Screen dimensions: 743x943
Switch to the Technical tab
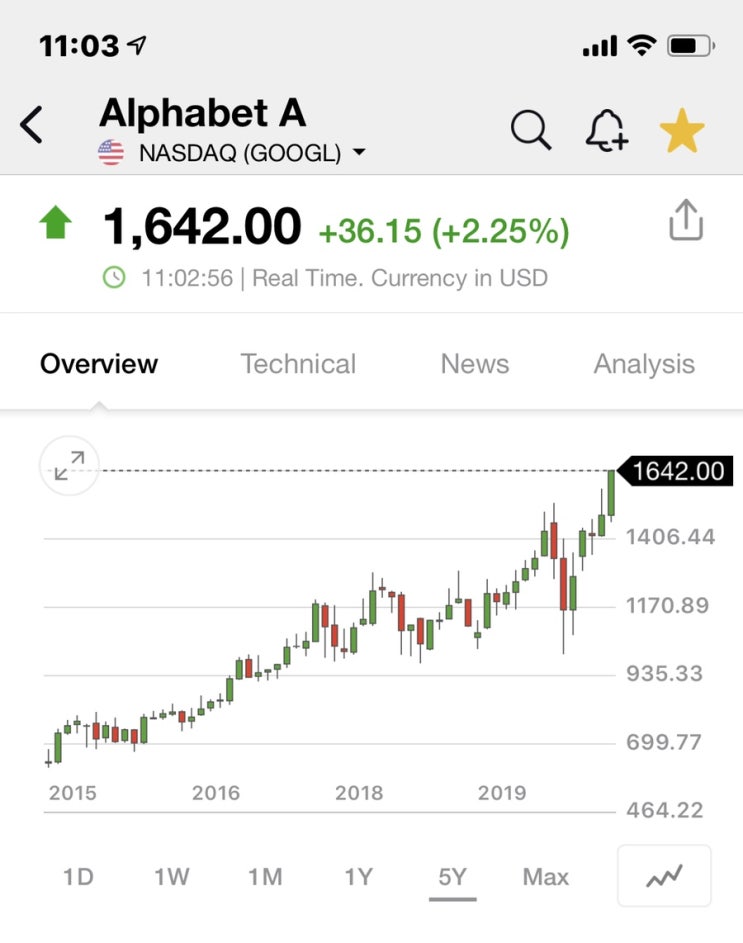point(298,364)
